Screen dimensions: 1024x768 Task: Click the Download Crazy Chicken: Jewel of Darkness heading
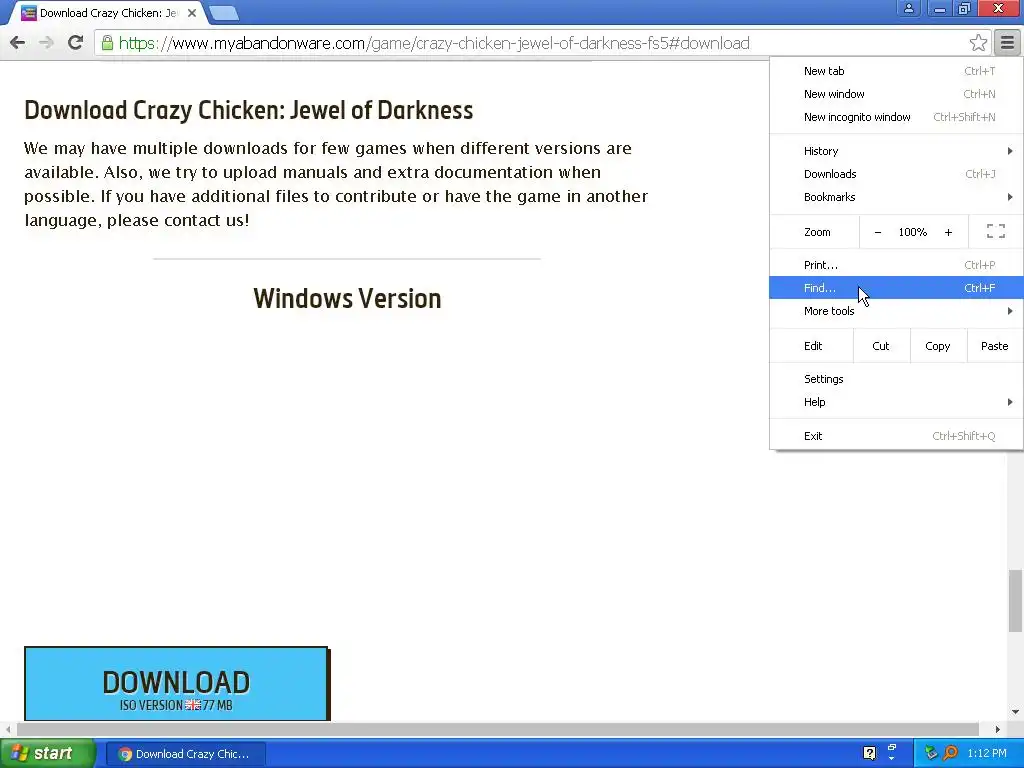tap(248, 110)
